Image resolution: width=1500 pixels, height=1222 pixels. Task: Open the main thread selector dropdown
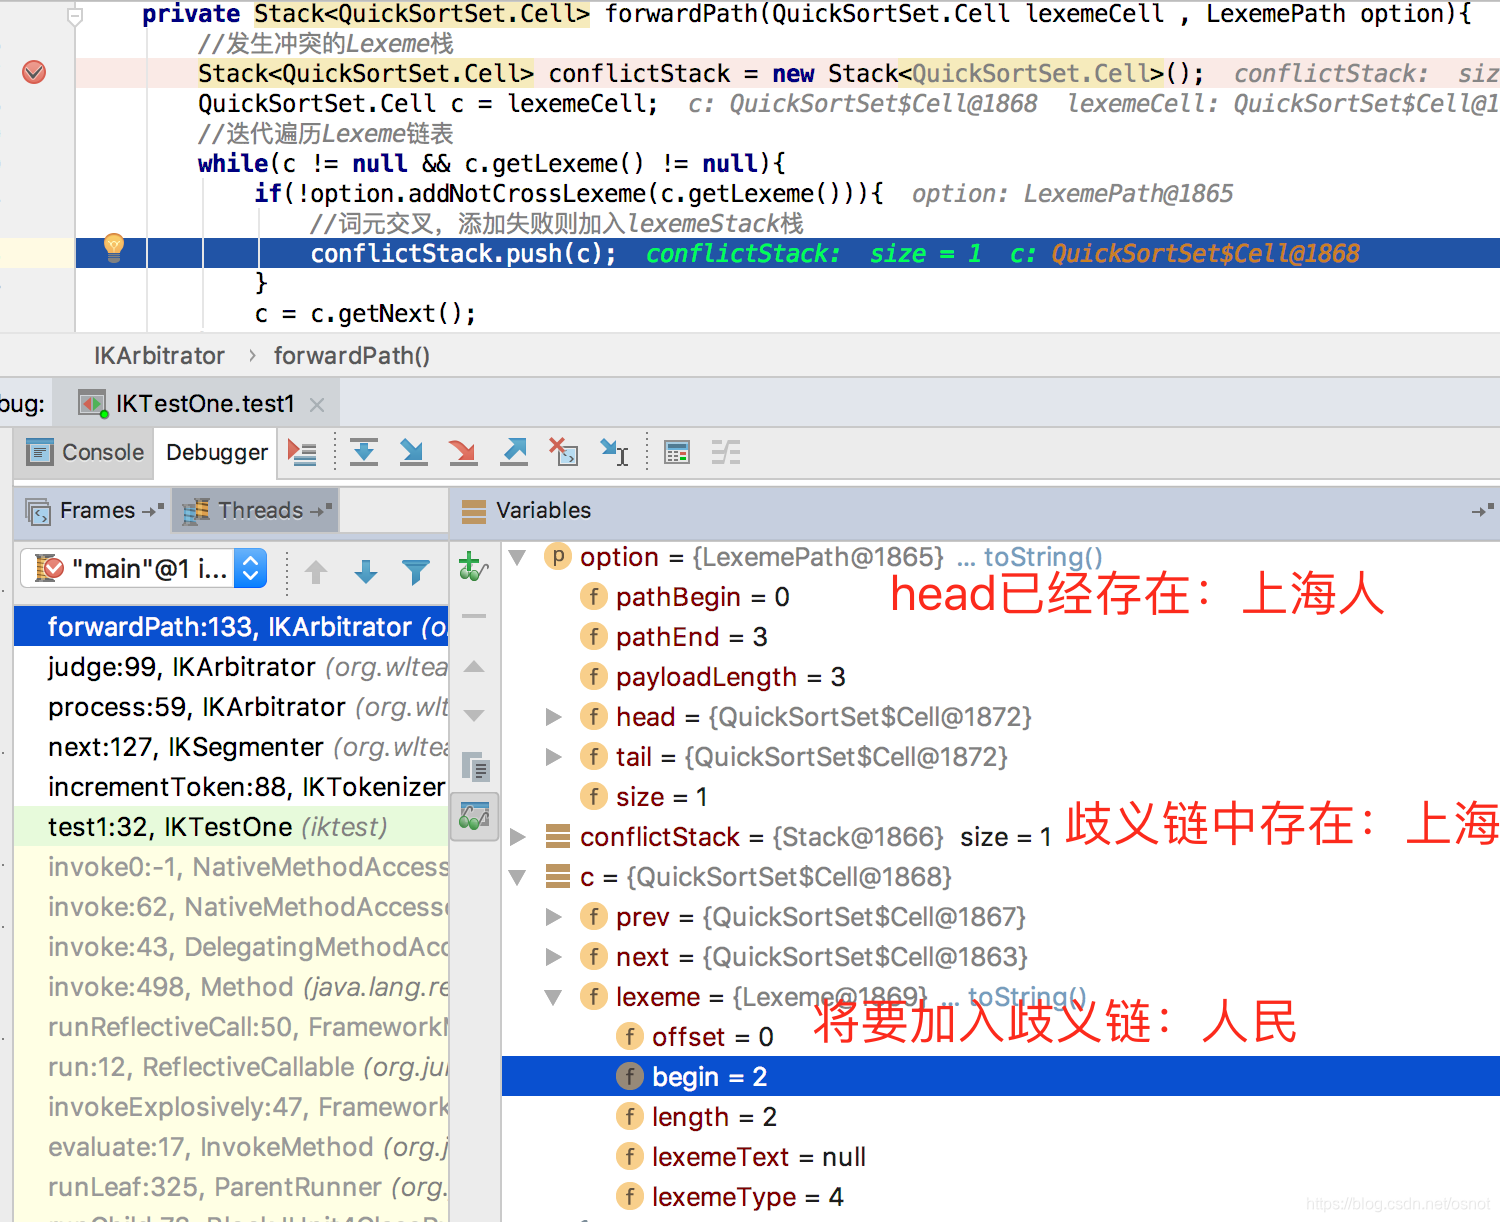144,569
